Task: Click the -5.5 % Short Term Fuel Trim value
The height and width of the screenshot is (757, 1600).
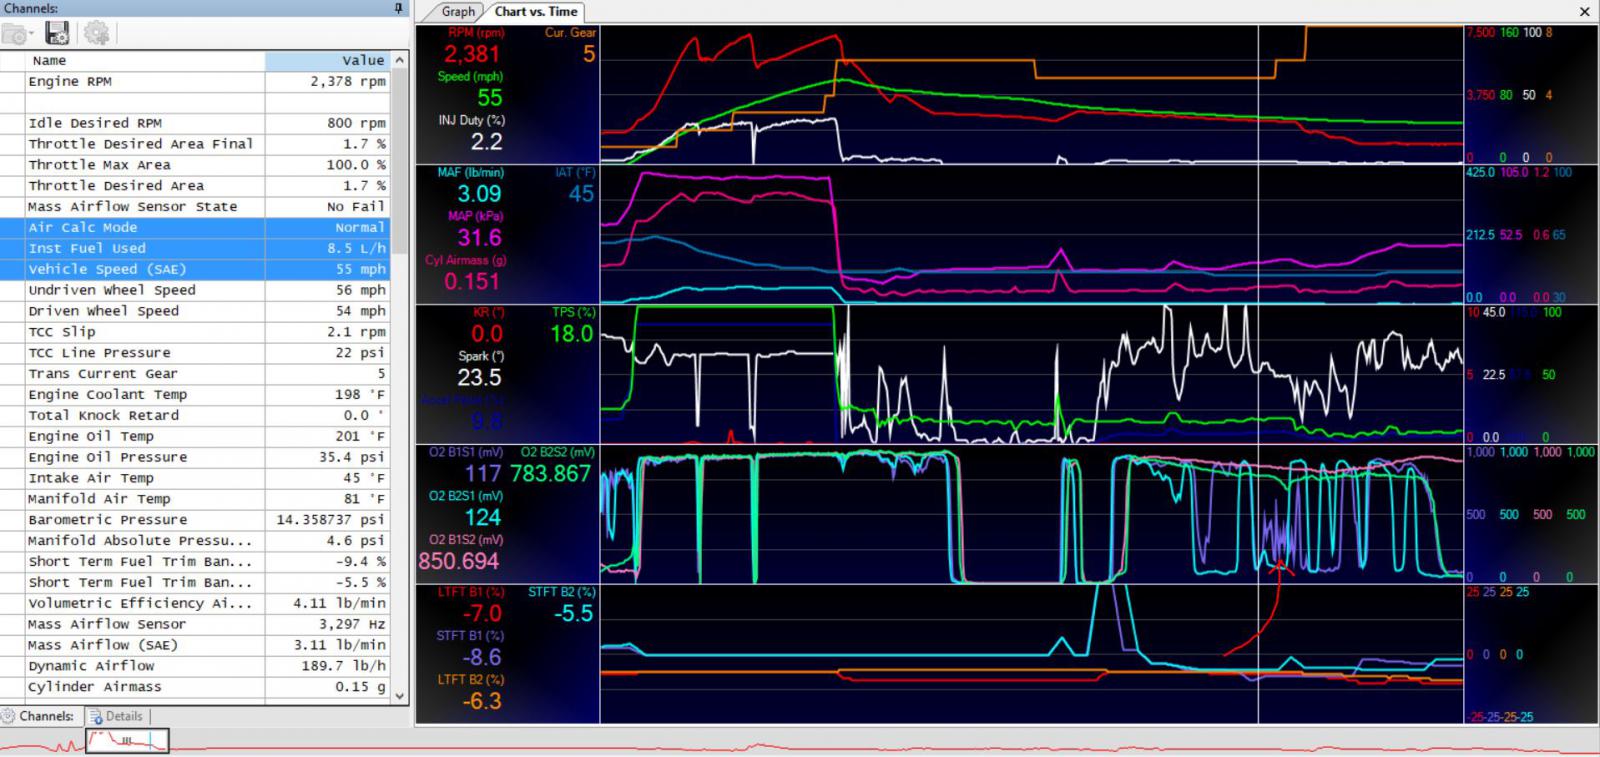Action: coord(361,583)
